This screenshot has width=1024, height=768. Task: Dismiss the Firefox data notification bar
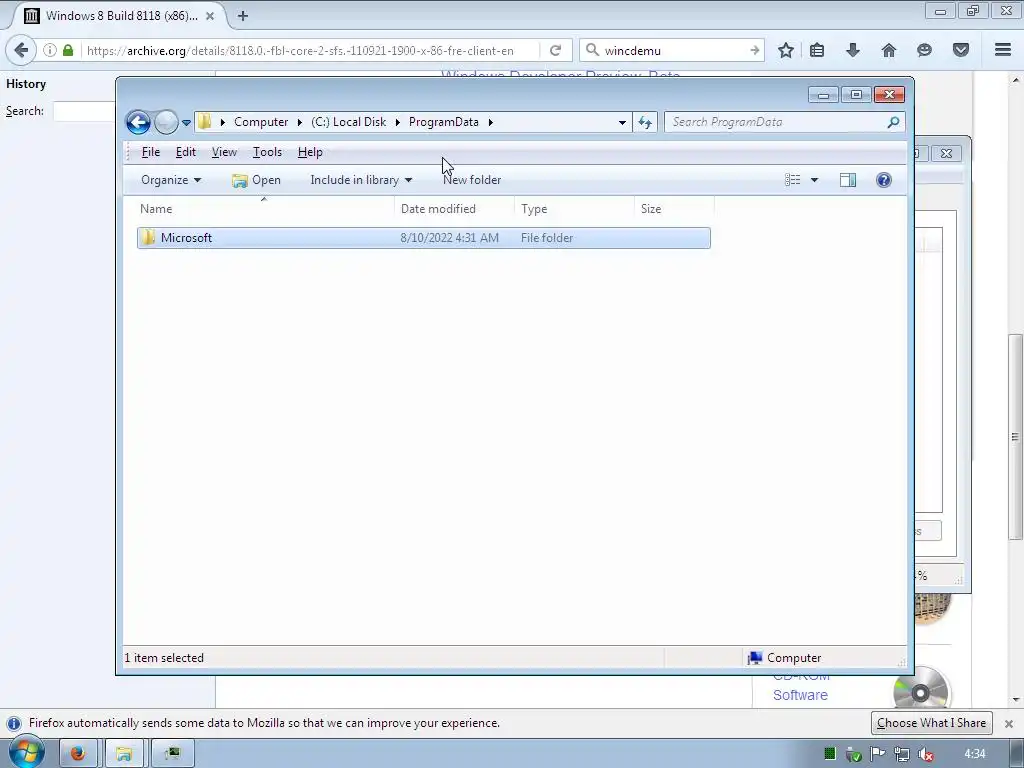[x=1008, y=724]
